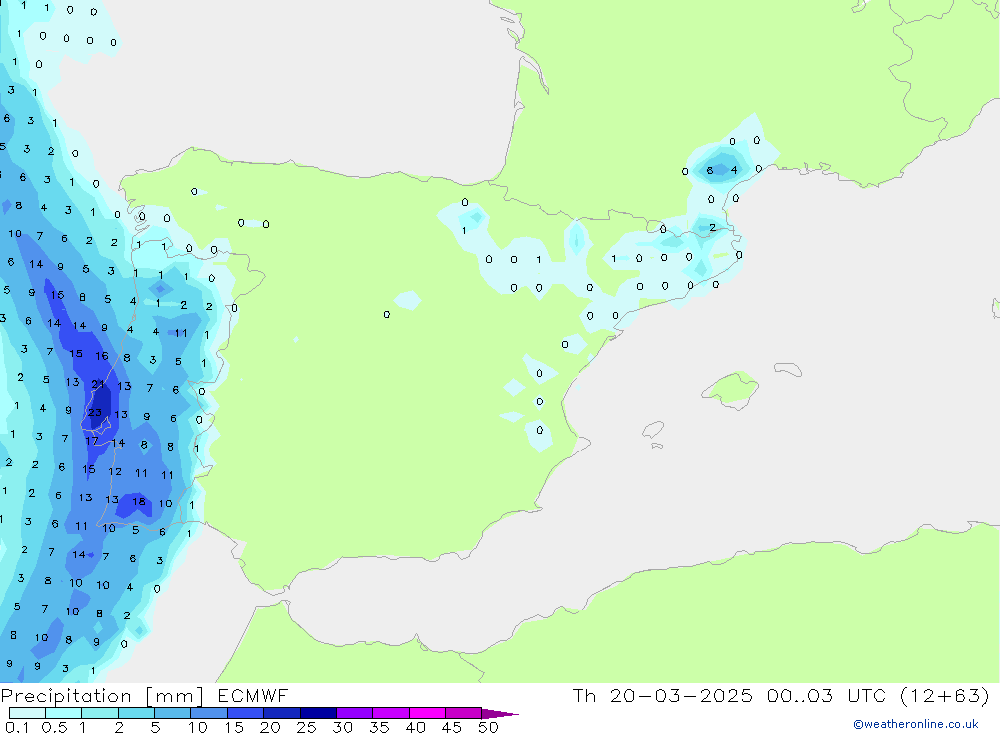Click the "ECMWF" model label
The image size is (1000, 733).
click(x=253, y=695)
